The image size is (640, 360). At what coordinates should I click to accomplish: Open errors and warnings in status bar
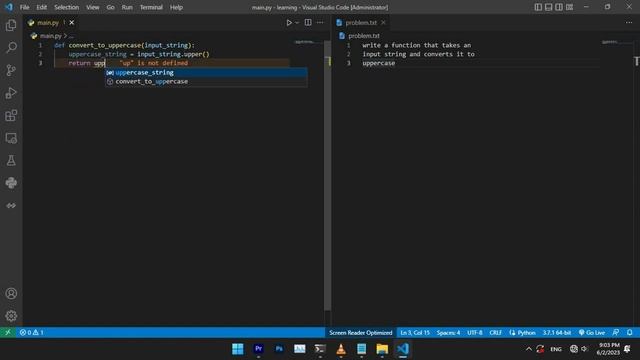[x=31, y=333]
